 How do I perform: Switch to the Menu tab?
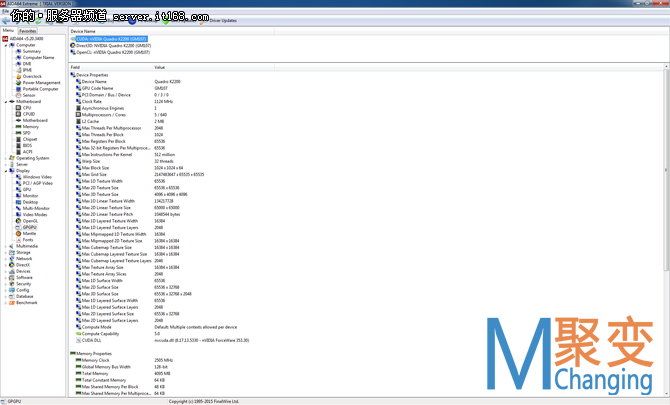[x=9, y=30]
